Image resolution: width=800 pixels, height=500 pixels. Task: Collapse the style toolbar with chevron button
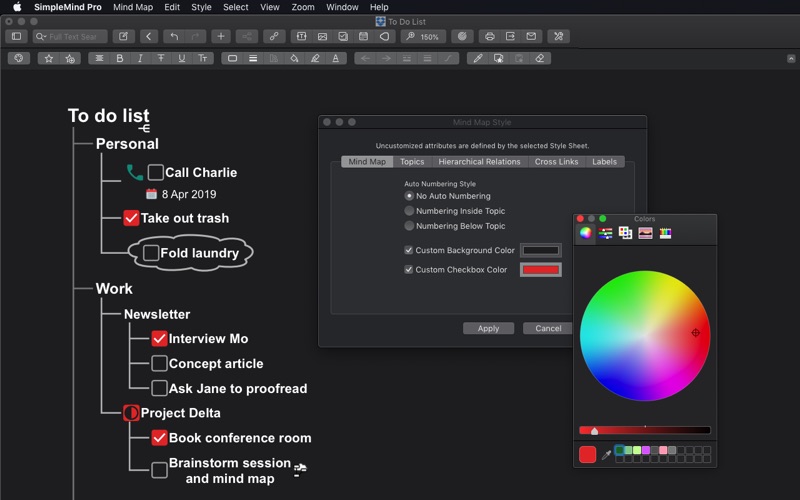(x=791, y=59)
